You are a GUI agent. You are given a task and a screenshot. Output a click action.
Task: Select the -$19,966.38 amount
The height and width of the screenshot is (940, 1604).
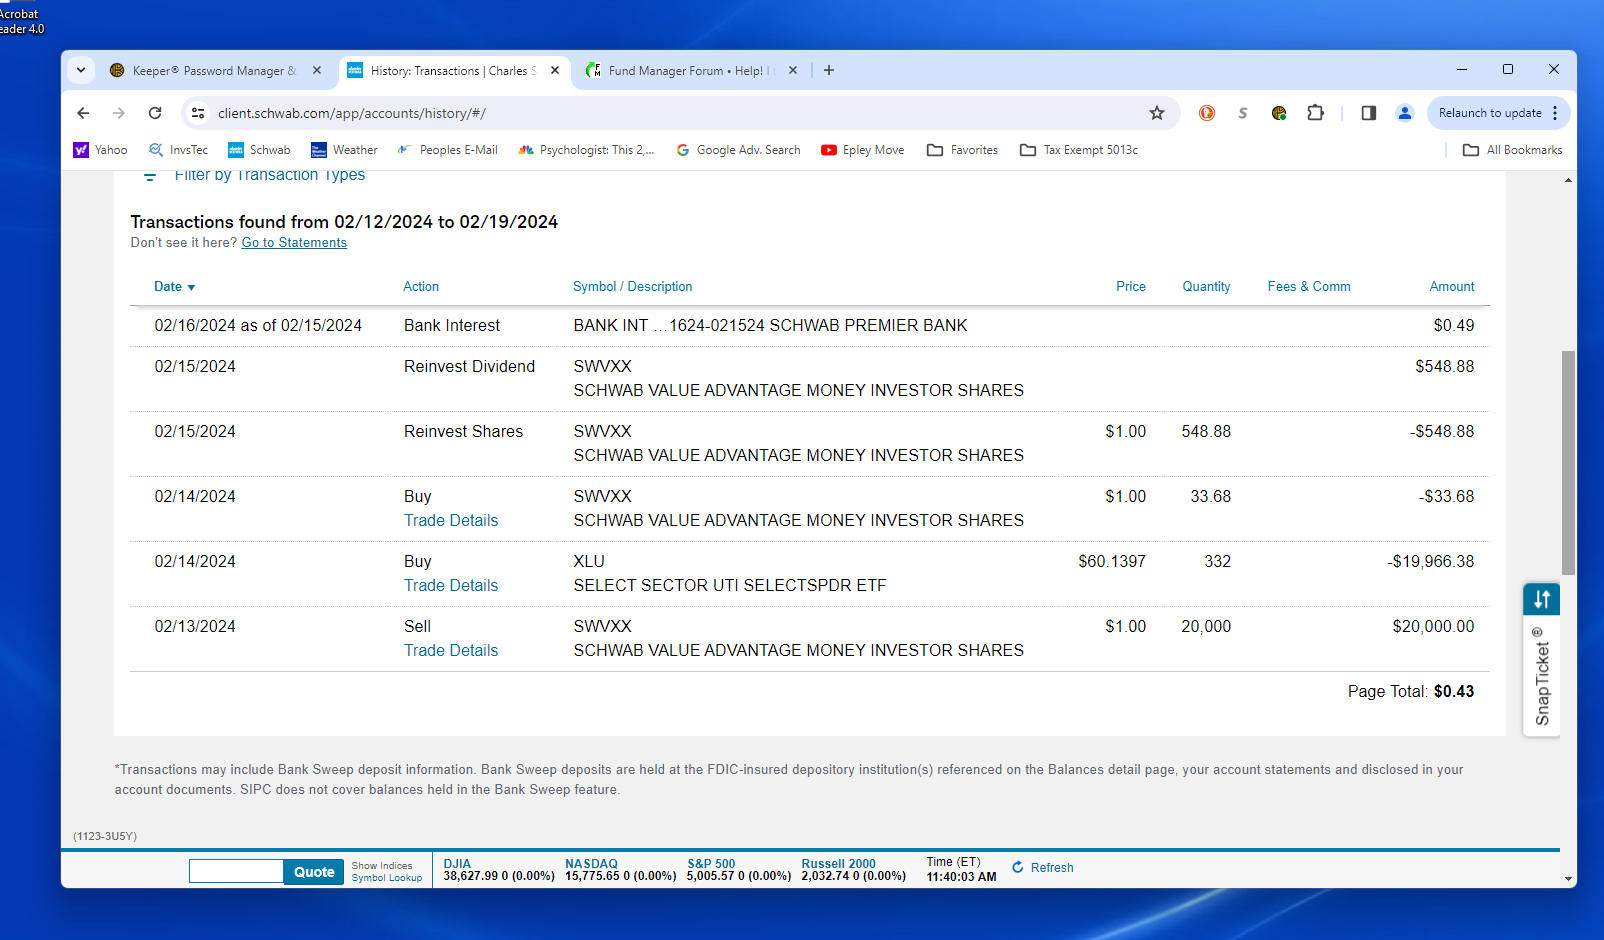click(1430, 562)
